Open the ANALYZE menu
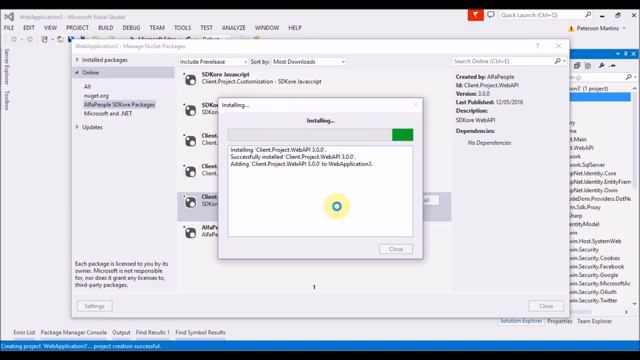The width and height of the screenshot is (640, 360). tap(233, 28)
